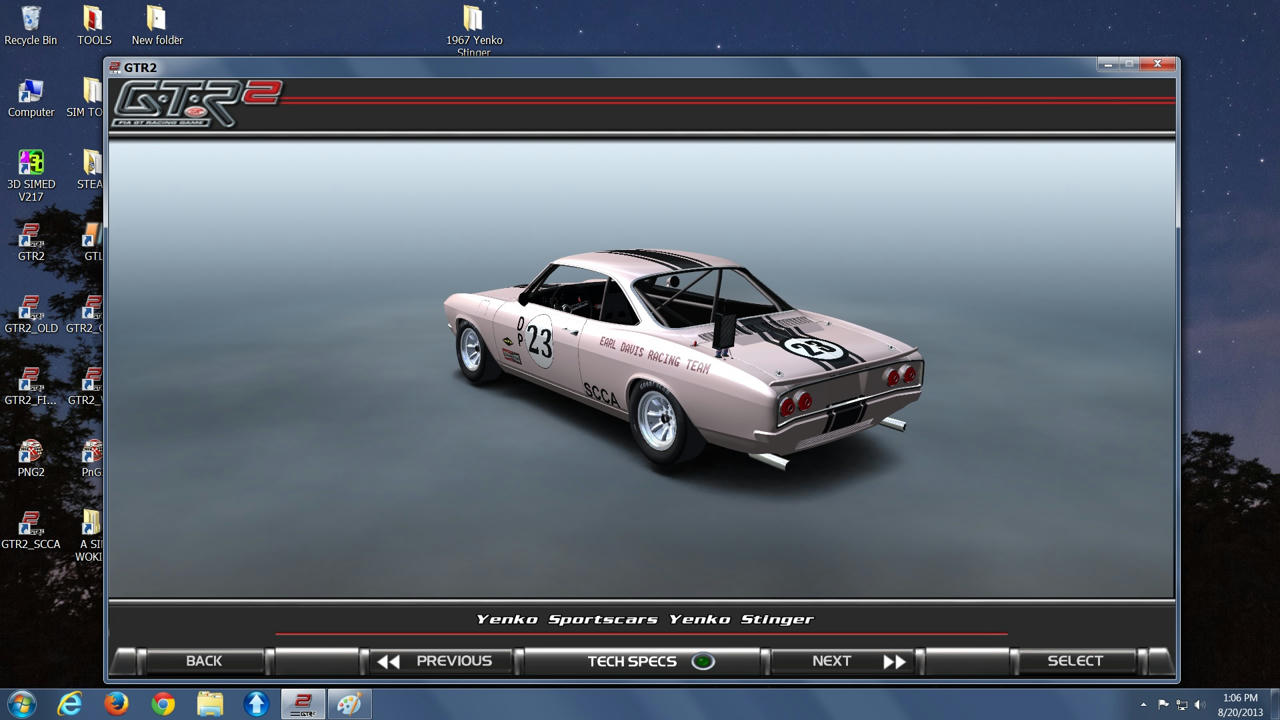Open the TOOLS folder on desktop
Screen dimensions: 1280x720
(94, 26)
